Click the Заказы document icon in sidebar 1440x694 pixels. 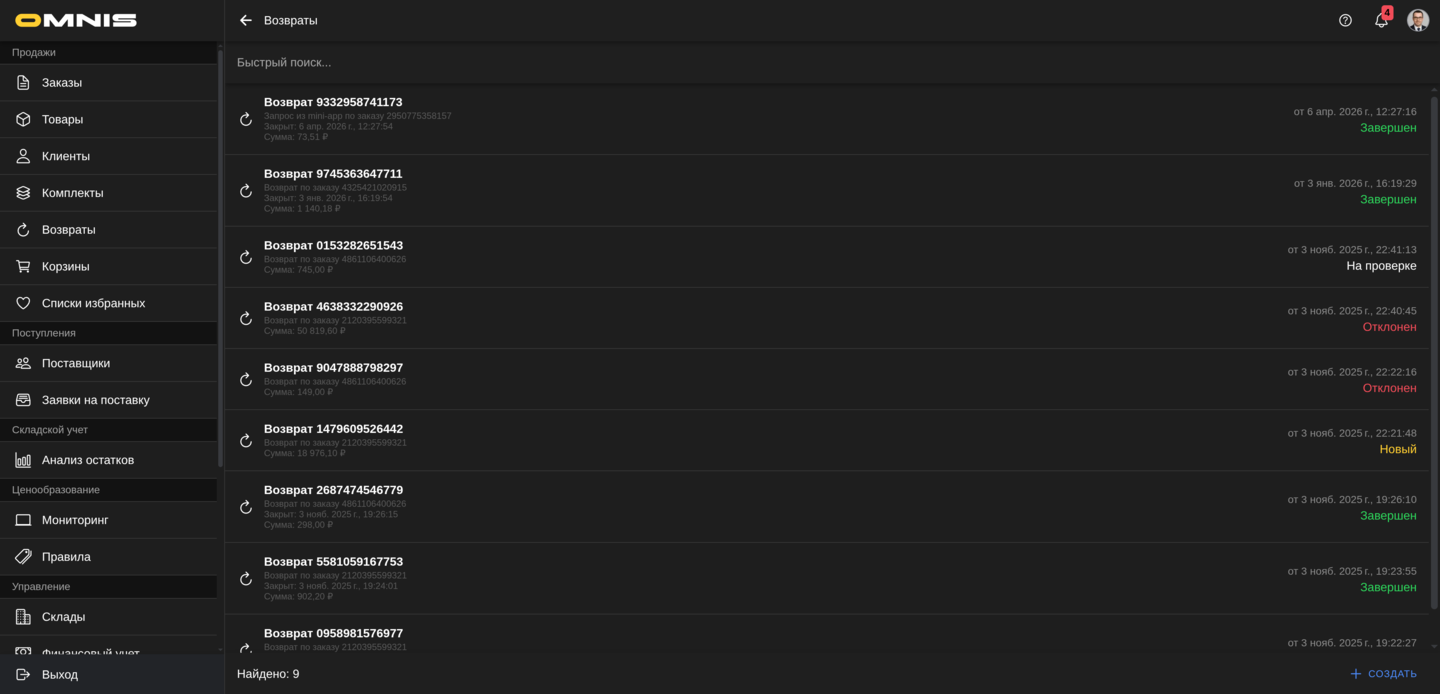click(23, 83)
